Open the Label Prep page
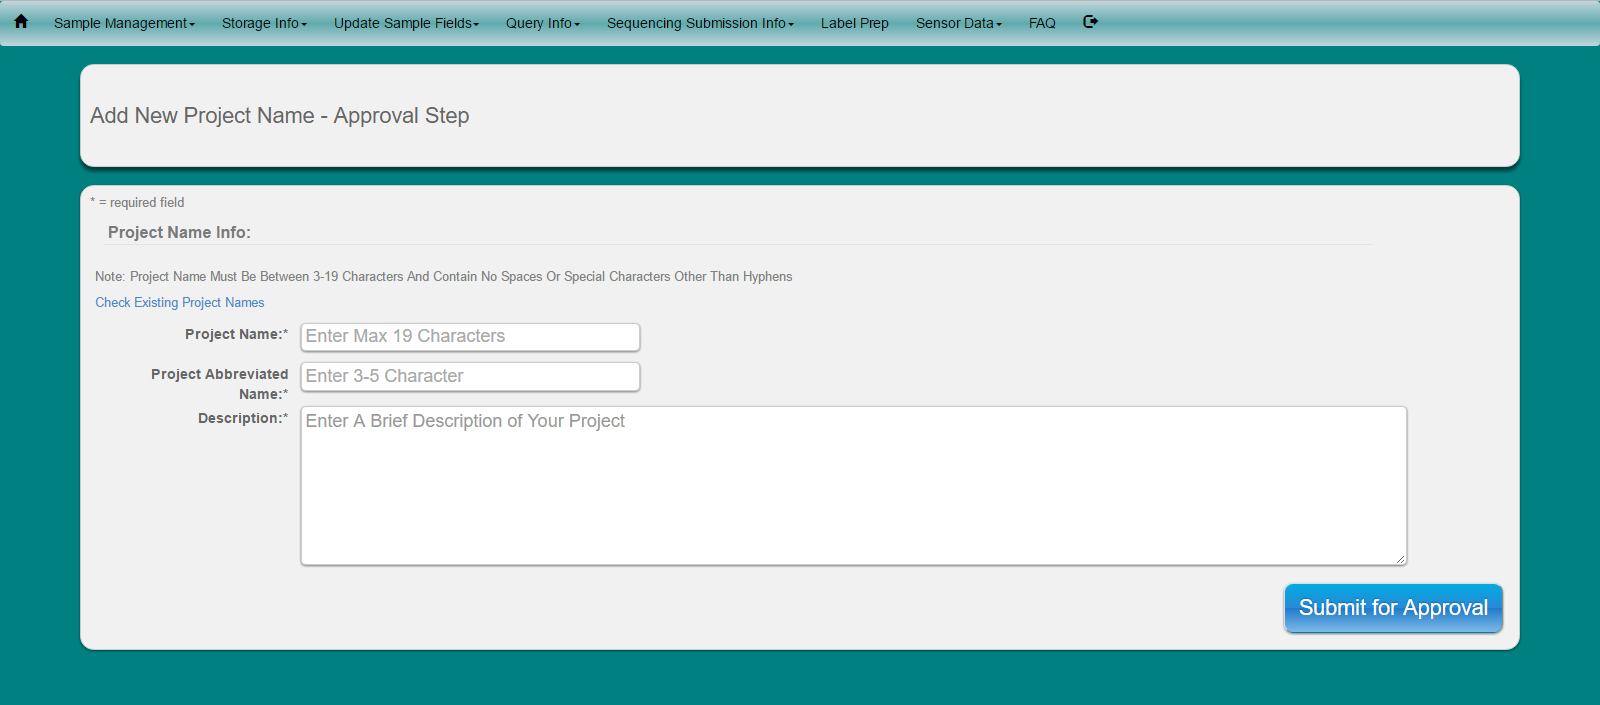1600x705 pixels. [x=855, y=23]
